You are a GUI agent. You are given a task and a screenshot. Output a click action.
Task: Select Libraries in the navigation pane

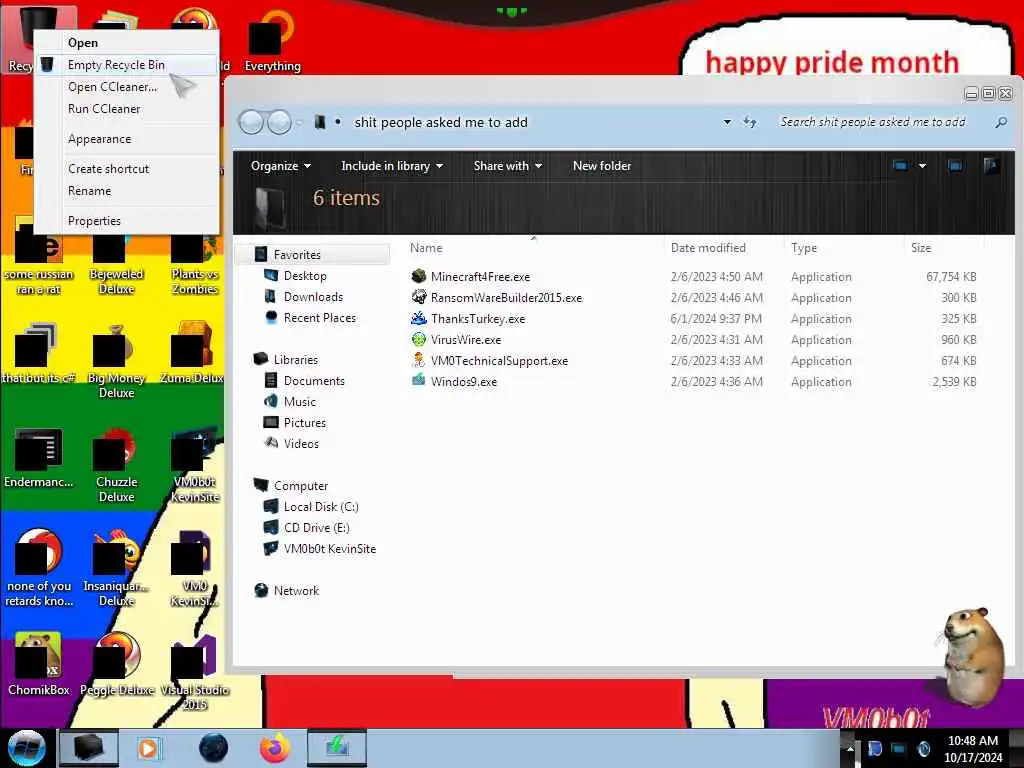pyautogui.click(x=295, y=360)
